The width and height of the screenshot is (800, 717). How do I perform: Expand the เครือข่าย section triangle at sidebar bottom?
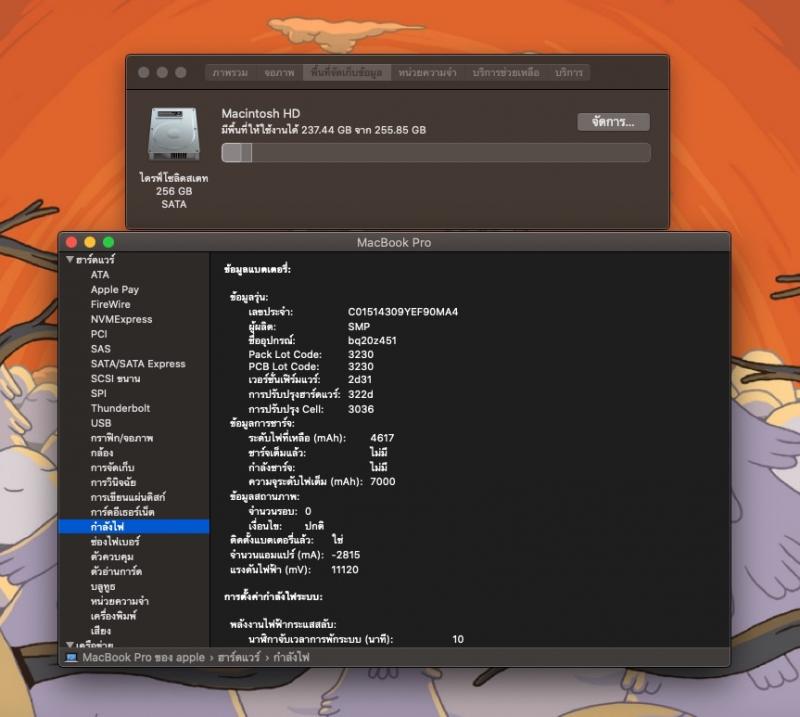(69, 645)
